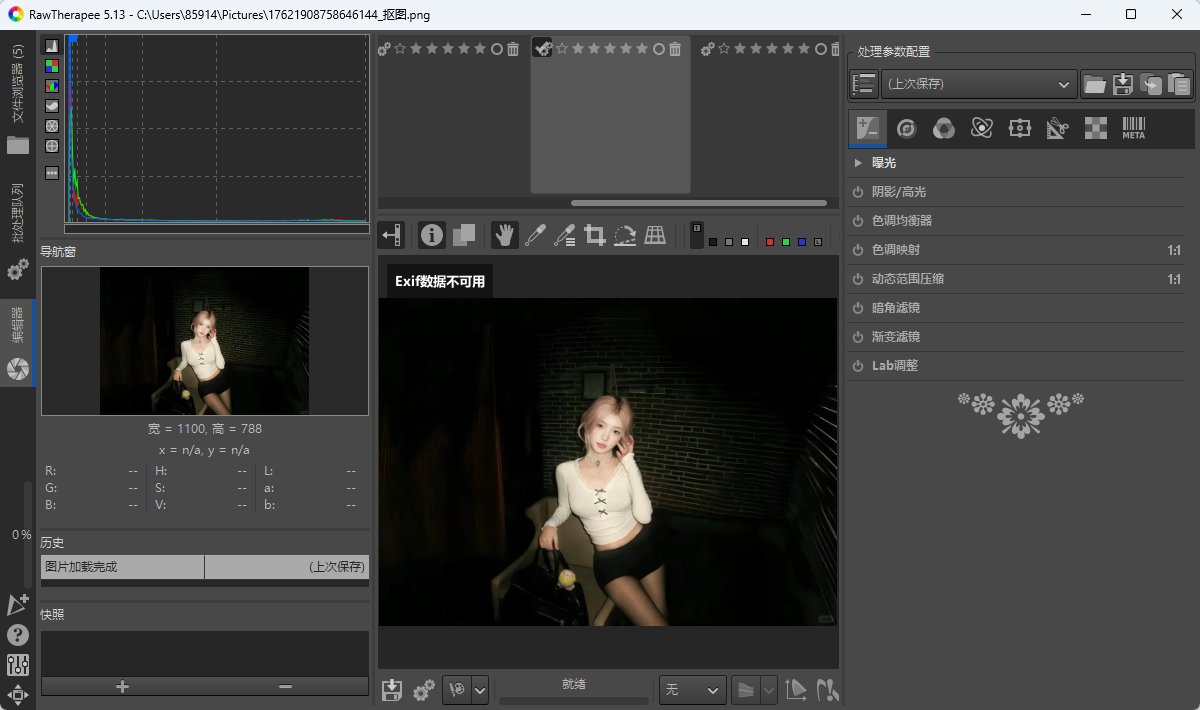Select the perspective correction grid tool
This screenshot has height=710, width=1200.
point(655,235)
